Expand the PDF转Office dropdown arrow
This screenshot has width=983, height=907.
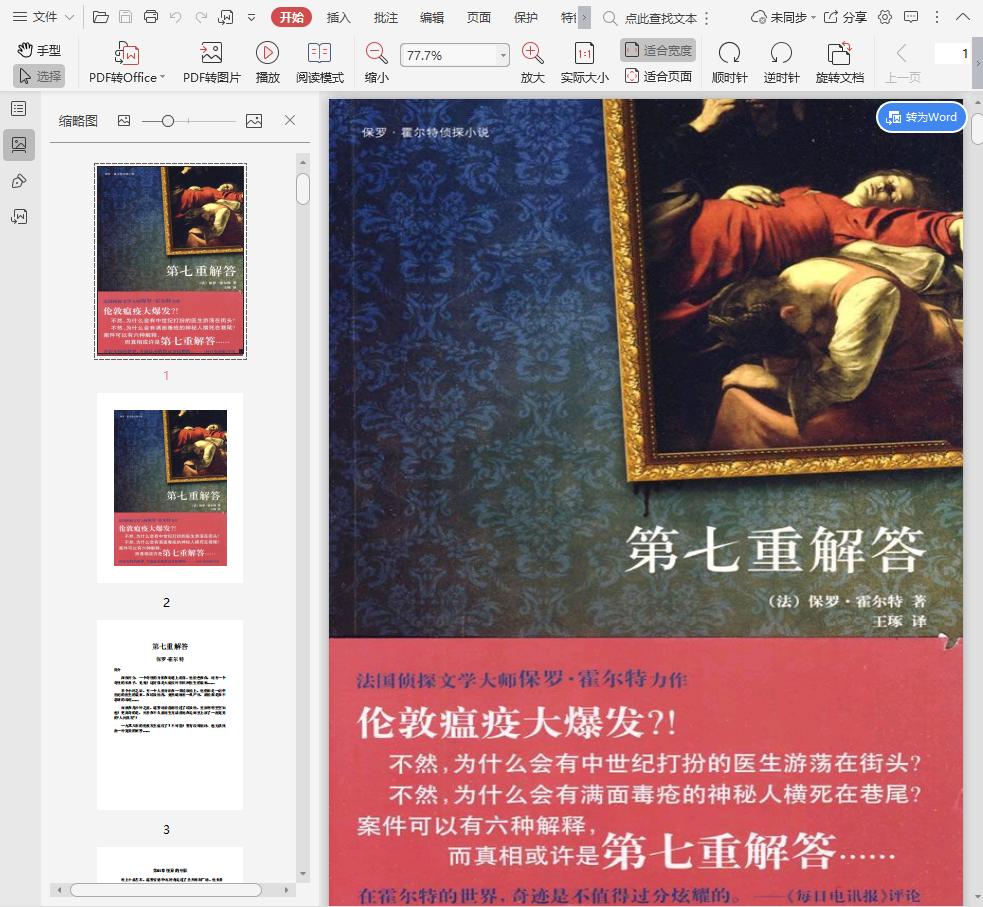162,77
